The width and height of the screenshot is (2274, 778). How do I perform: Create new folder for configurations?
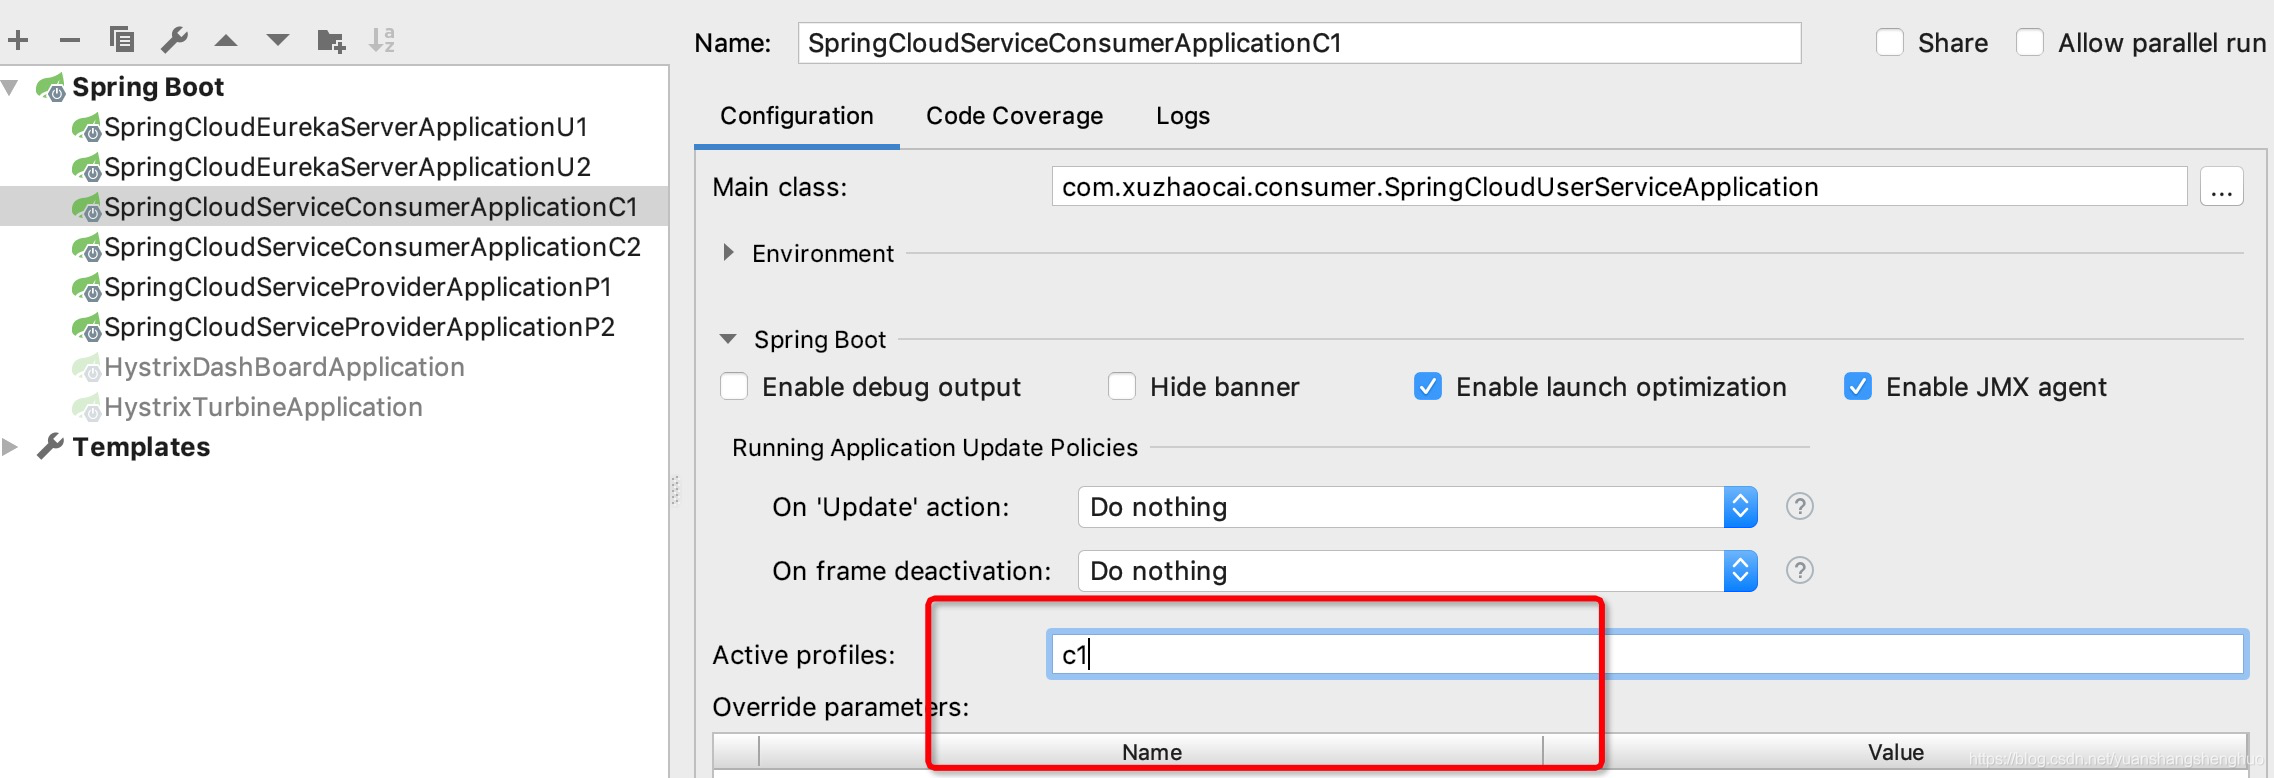click(331, 41)
